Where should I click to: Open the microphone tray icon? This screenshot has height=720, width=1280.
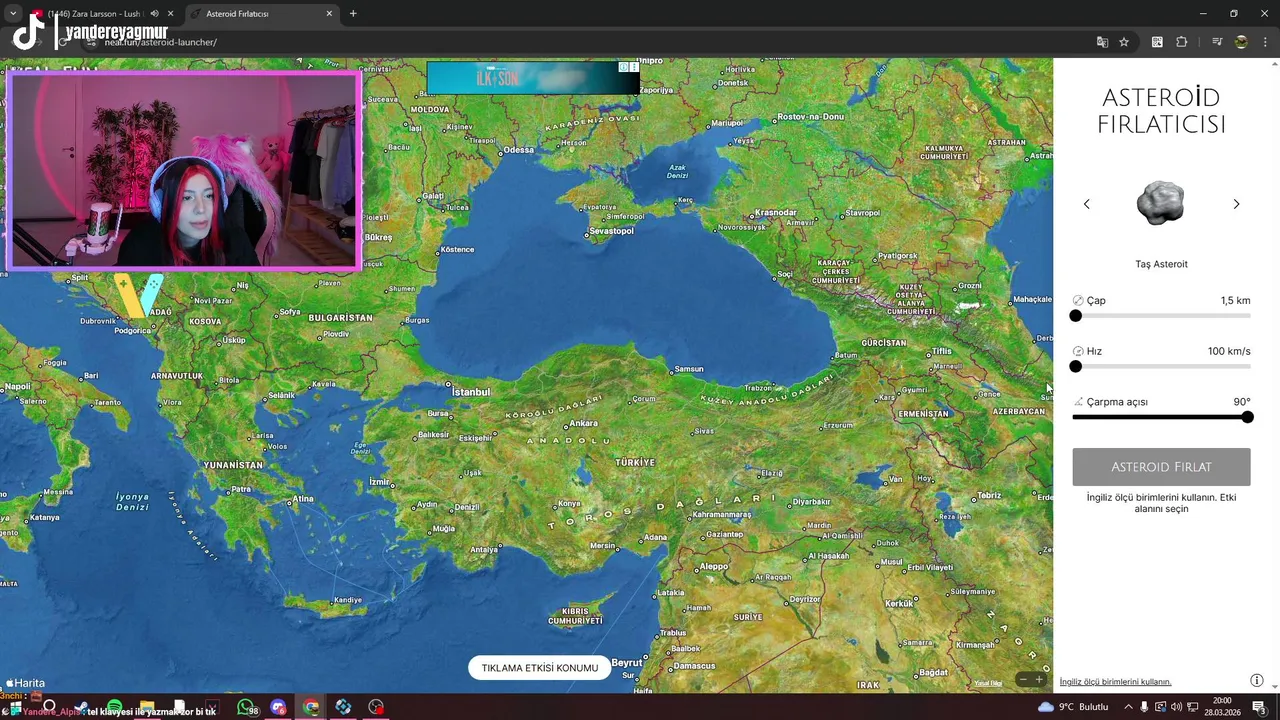click(1145, 707)
